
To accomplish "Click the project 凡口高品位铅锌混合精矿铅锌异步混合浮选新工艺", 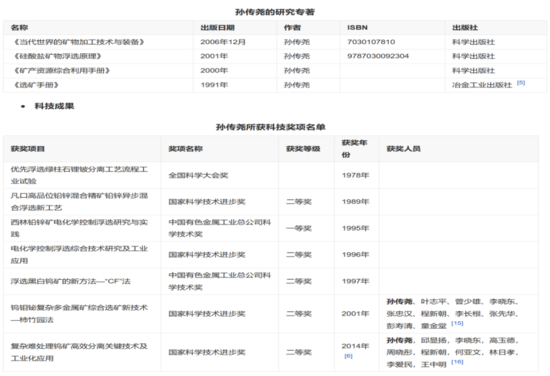I will click(x=79, y=202).
